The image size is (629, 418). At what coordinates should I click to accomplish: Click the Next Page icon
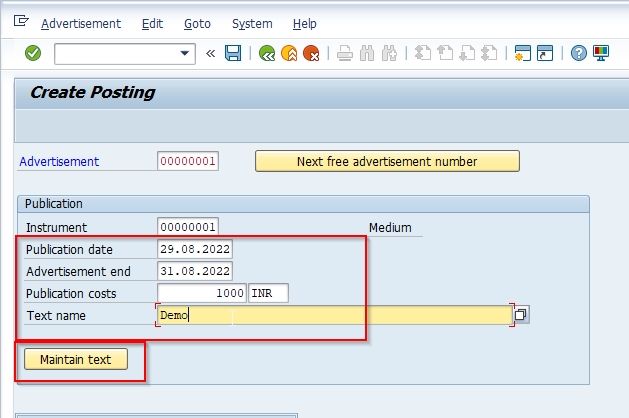467,53
